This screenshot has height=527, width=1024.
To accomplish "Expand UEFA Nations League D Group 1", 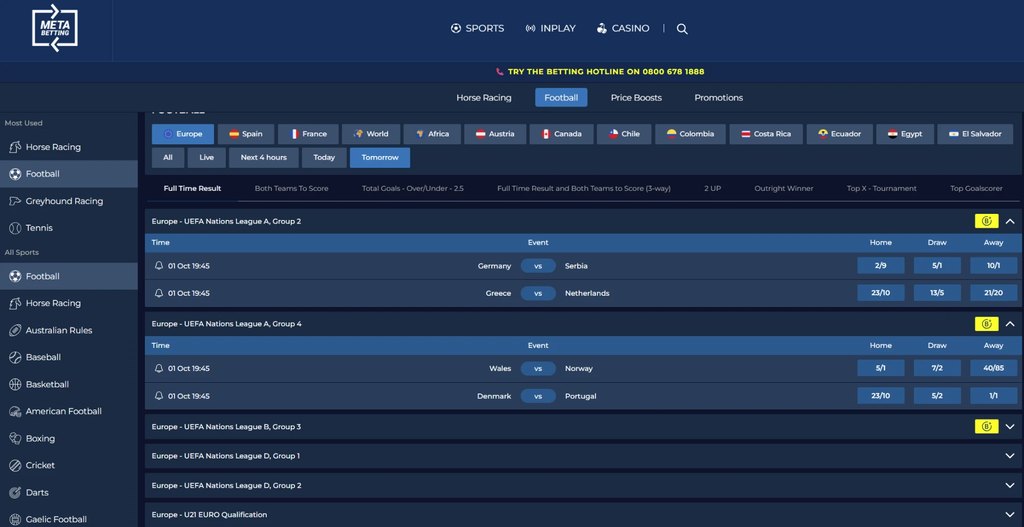I will tap(1010, 456).
